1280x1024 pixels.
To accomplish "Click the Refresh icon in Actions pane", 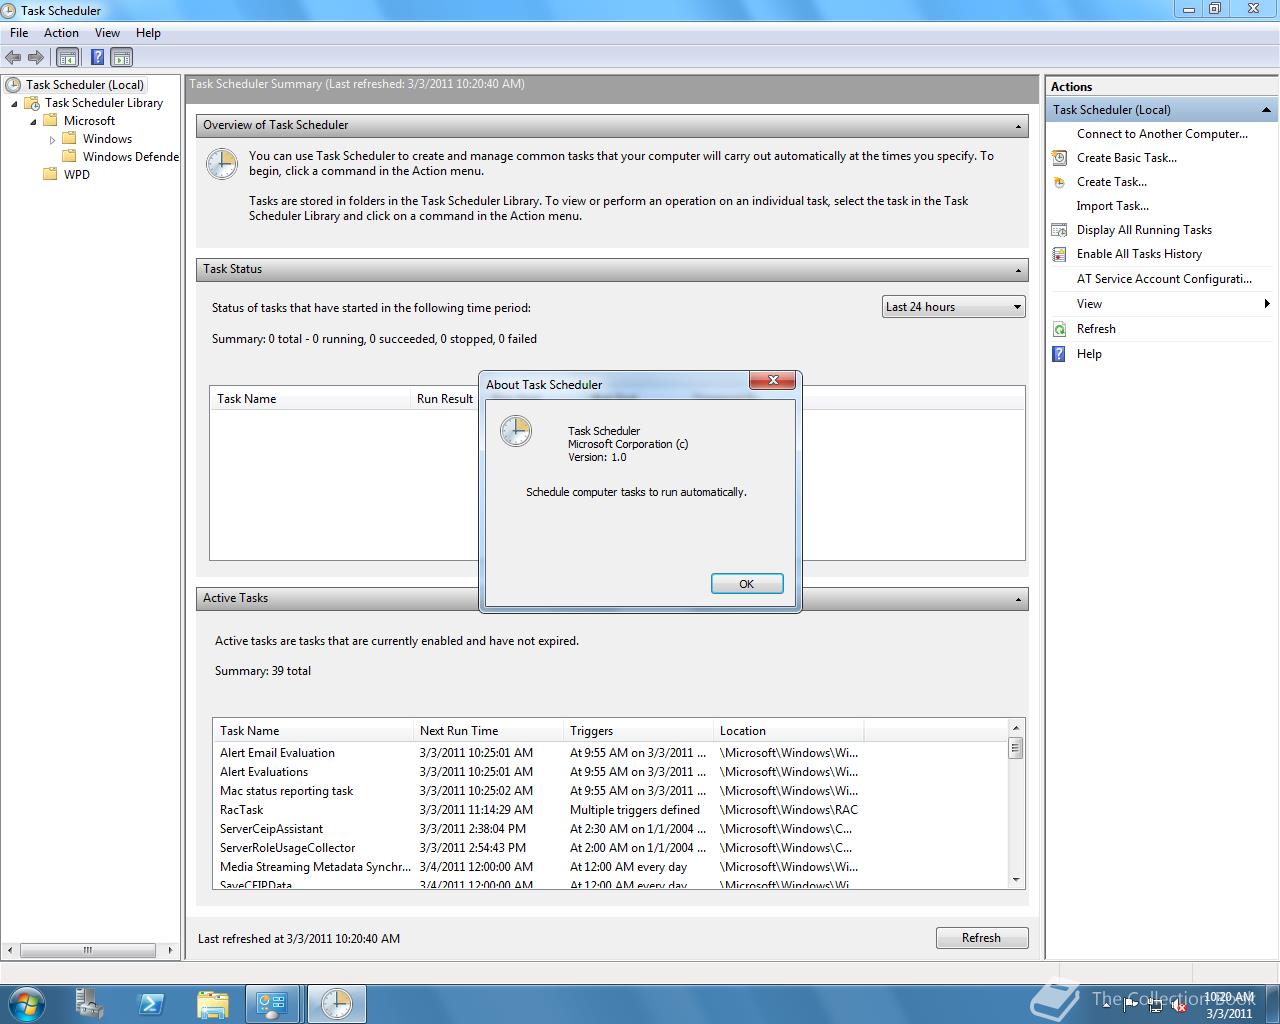I will (x=1060, y=329).
